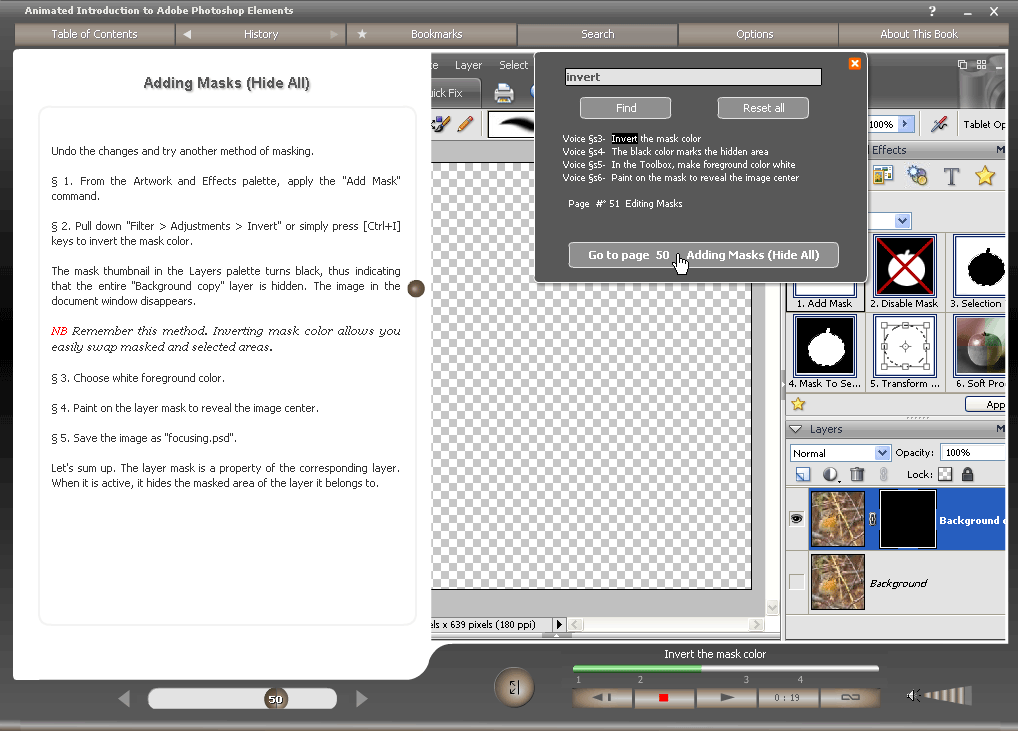
Task: Select the brush tool icon
Action: [441, 124]
